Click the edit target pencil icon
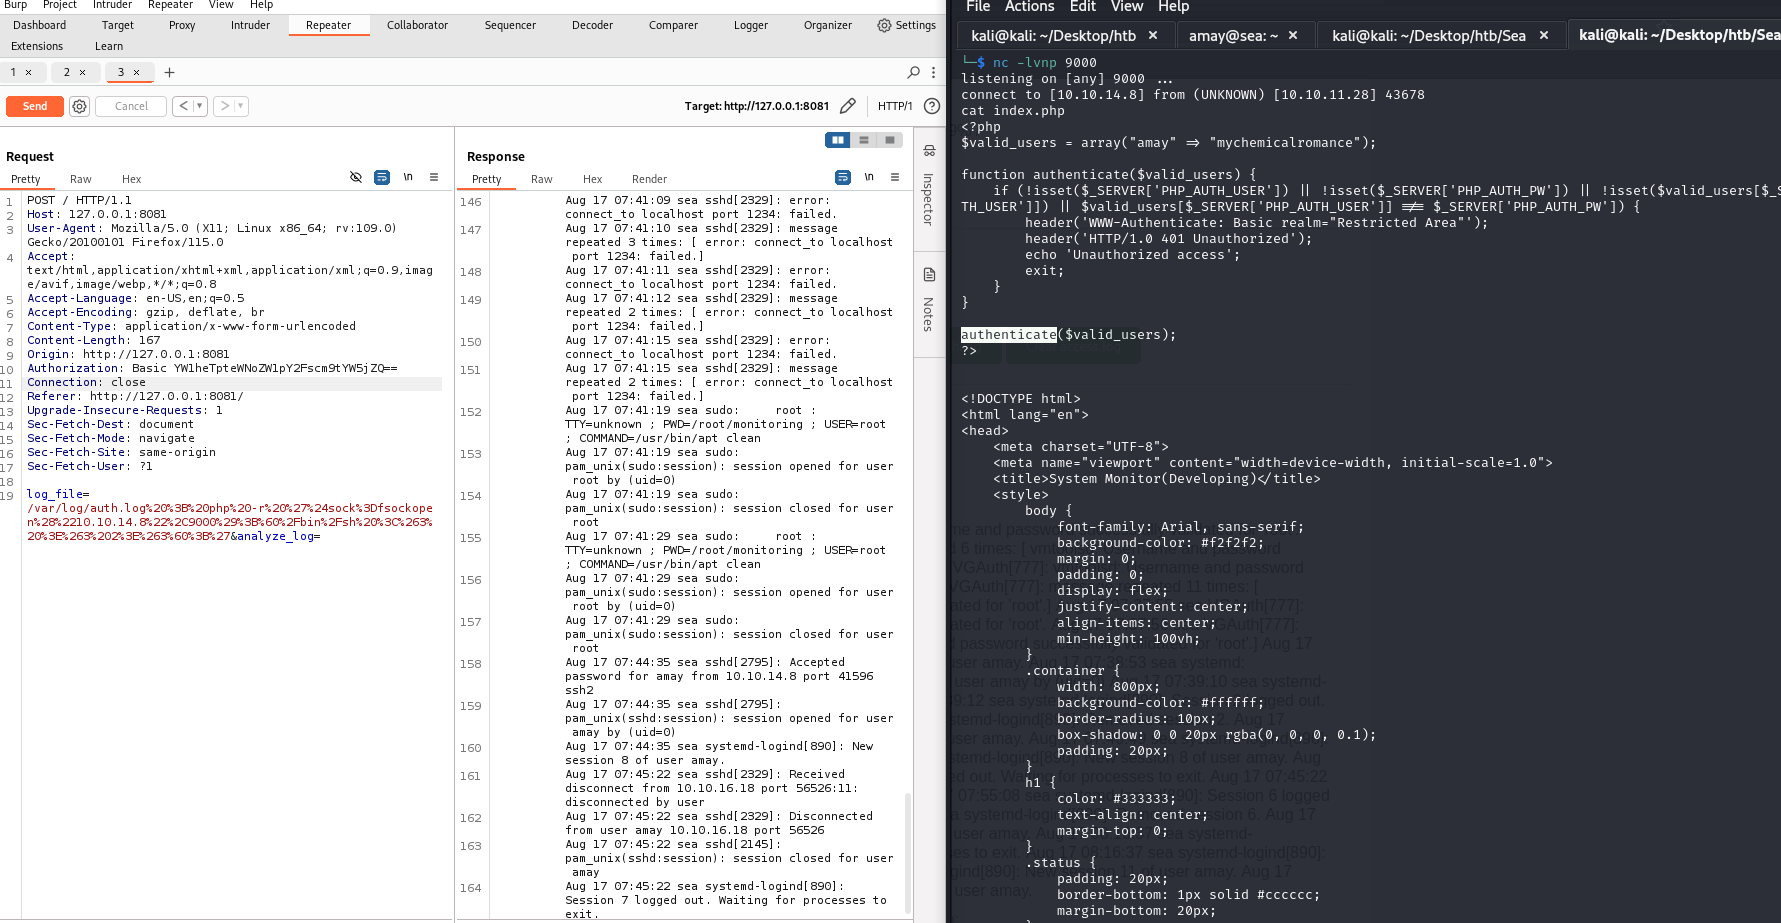 click(848, 106)
